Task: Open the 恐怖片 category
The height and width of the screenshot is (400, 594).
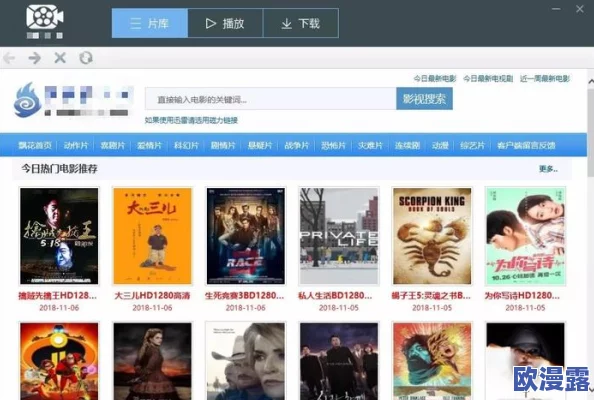Action: click(333, 145)
